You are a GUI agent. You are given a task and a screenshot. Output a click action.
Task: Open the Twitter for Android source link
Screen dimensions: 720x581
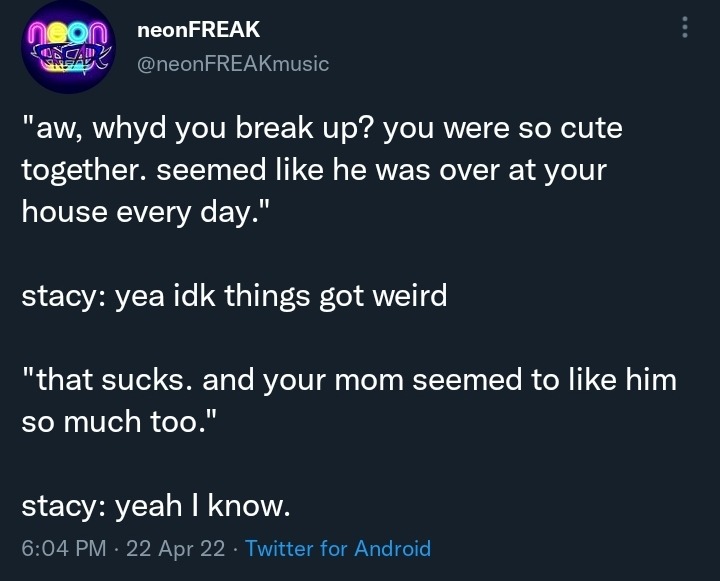tap(338, 548)
